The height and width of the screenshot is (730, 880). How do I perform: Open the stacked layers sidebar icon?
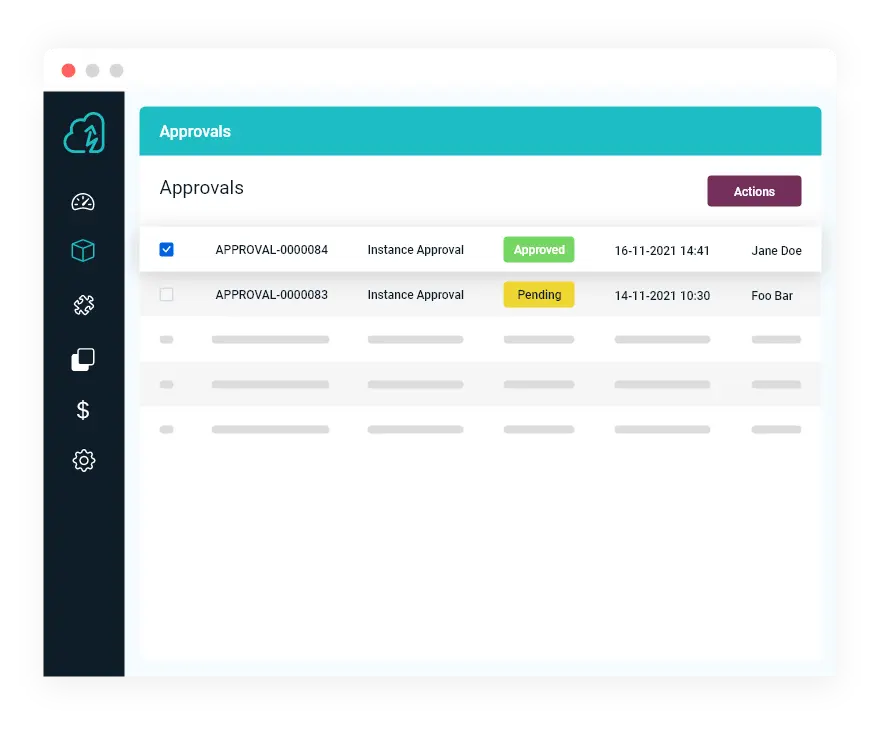[x=84, y=358]
